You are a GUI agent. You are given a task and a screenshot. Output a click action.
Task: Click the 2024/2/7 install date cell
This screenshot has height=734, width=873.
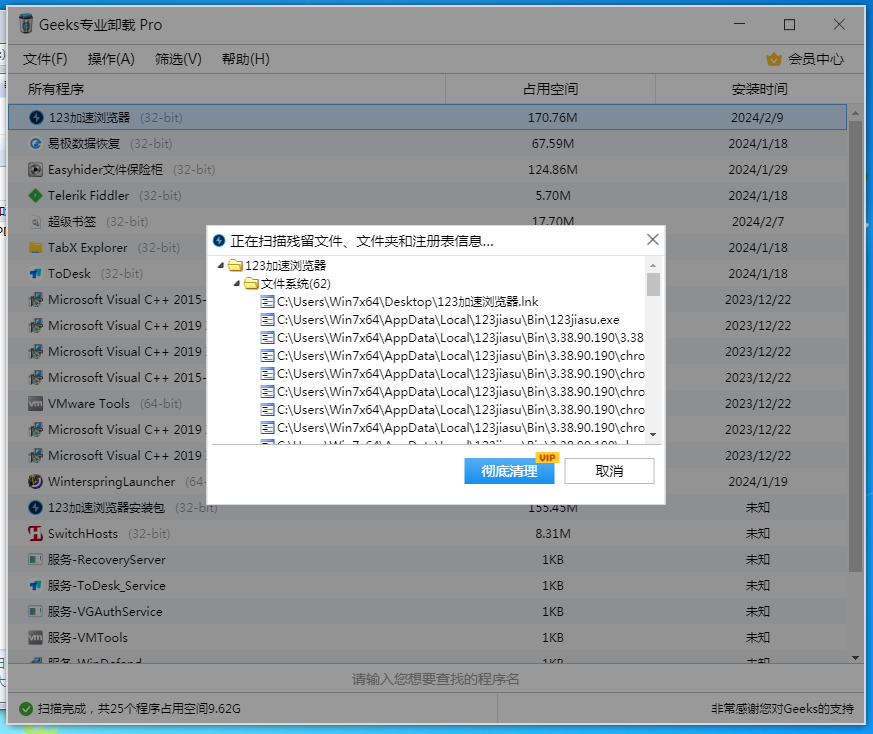point(758,222)
